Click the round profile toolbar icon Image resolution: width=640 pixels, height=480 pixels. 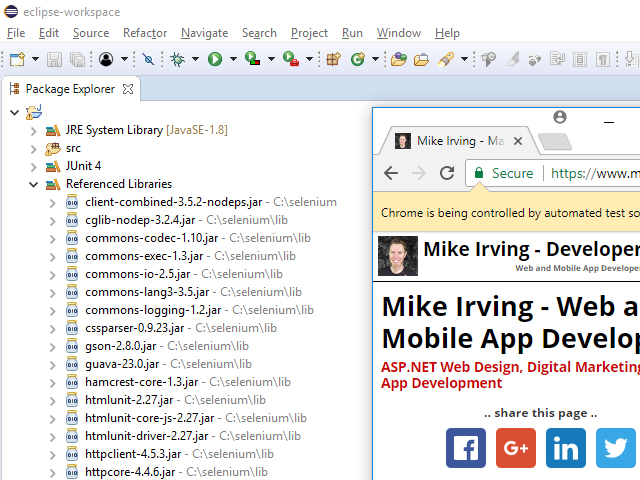[106, 59]
